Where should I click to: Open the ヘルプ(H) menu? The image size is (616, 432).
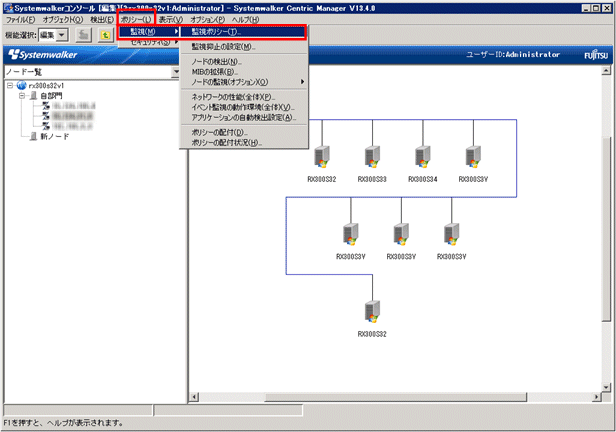(x=245, y=19)
